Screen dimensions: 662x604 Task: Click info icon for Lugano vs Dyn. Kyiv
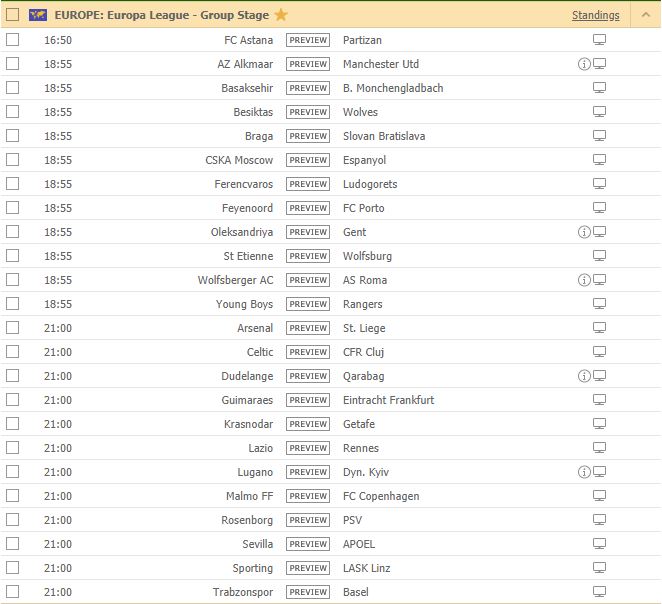tap(584, 472)
